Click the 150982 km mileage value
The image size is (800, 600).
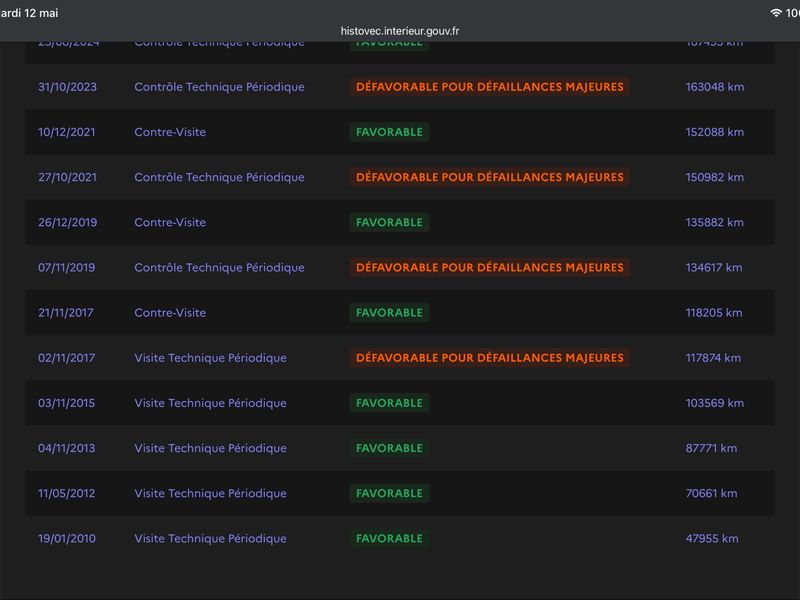click(x=714, y=177)
